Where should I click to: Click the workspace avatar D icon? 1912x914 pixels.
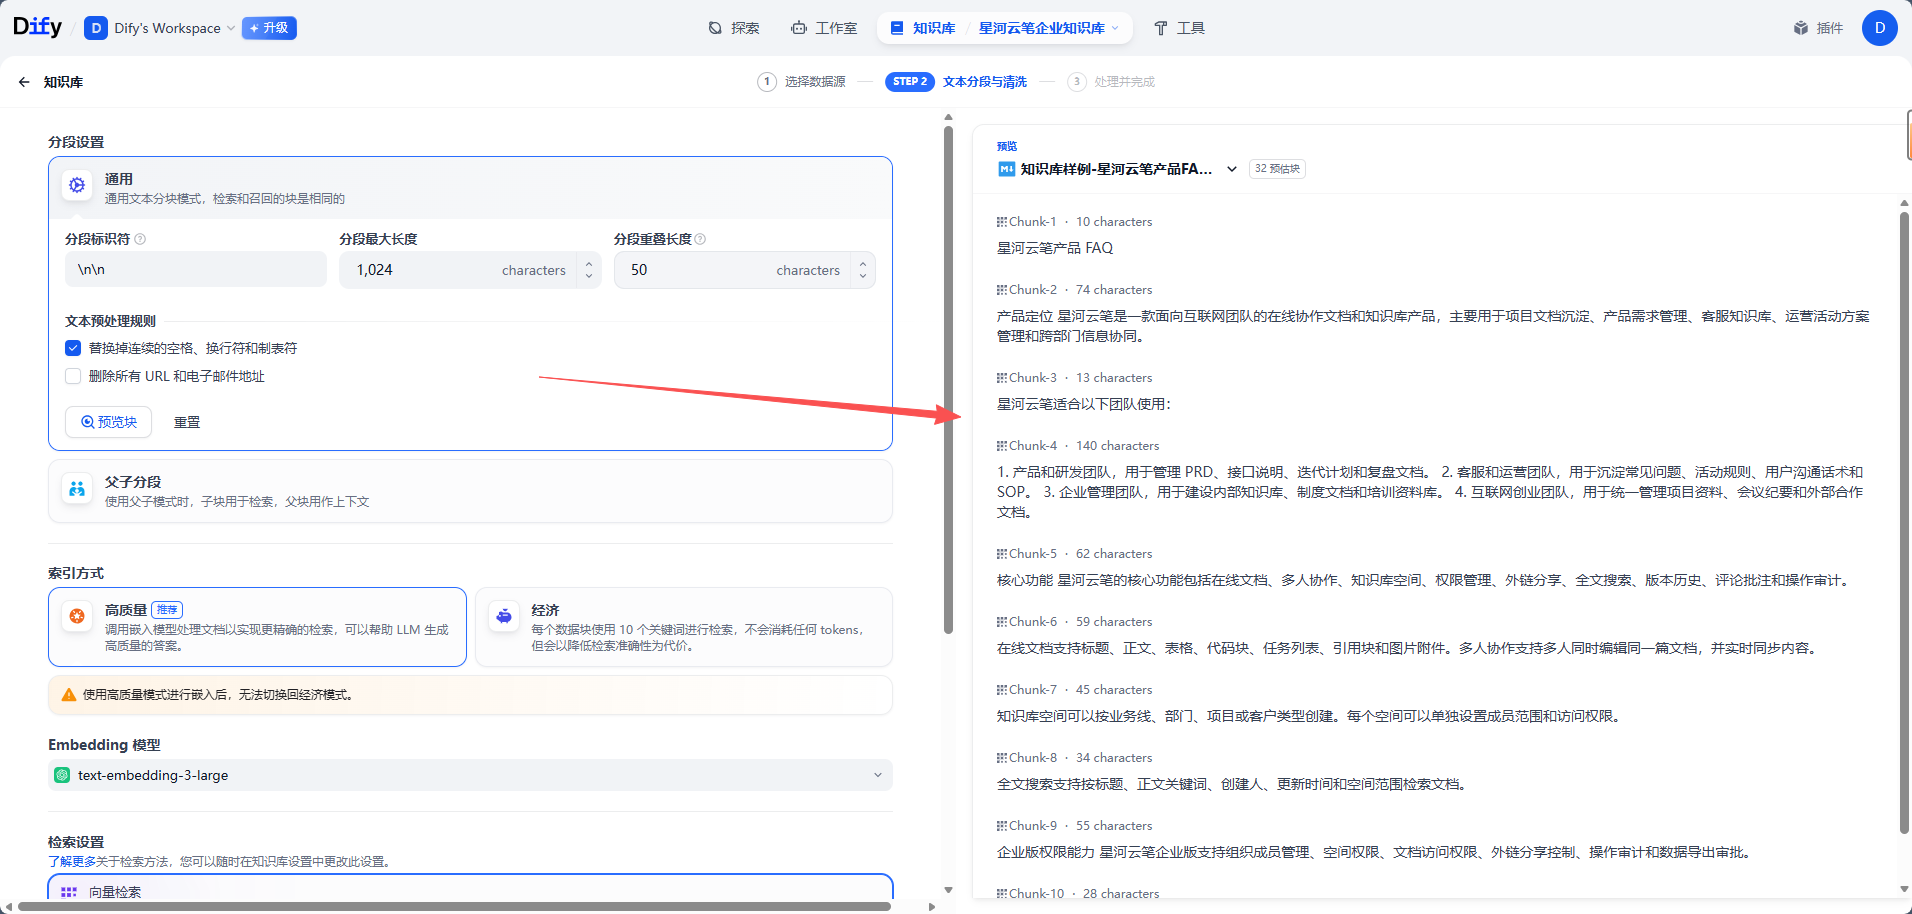point(96,28)
